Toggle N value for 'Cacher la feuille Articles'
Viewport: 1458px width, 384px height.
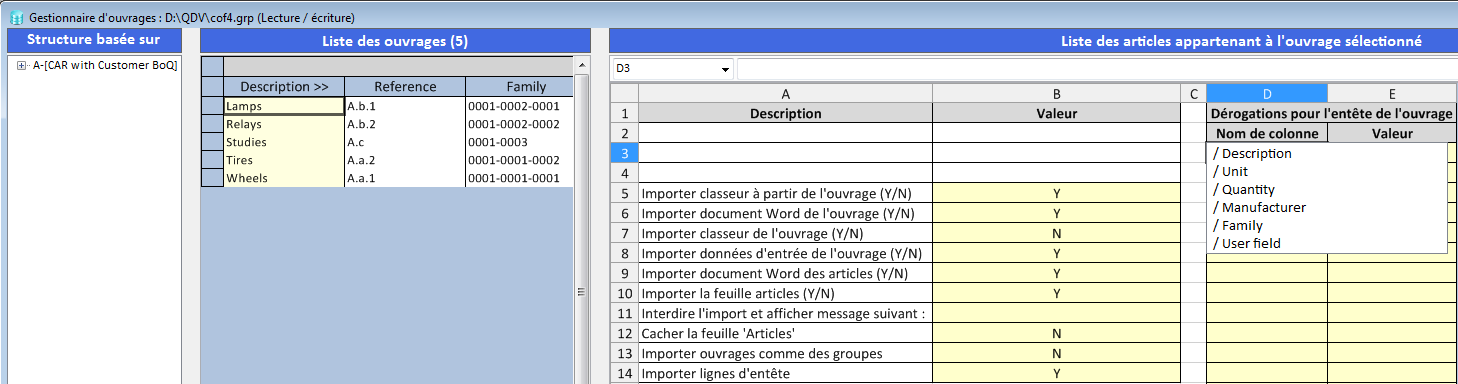pos(1056,333)
